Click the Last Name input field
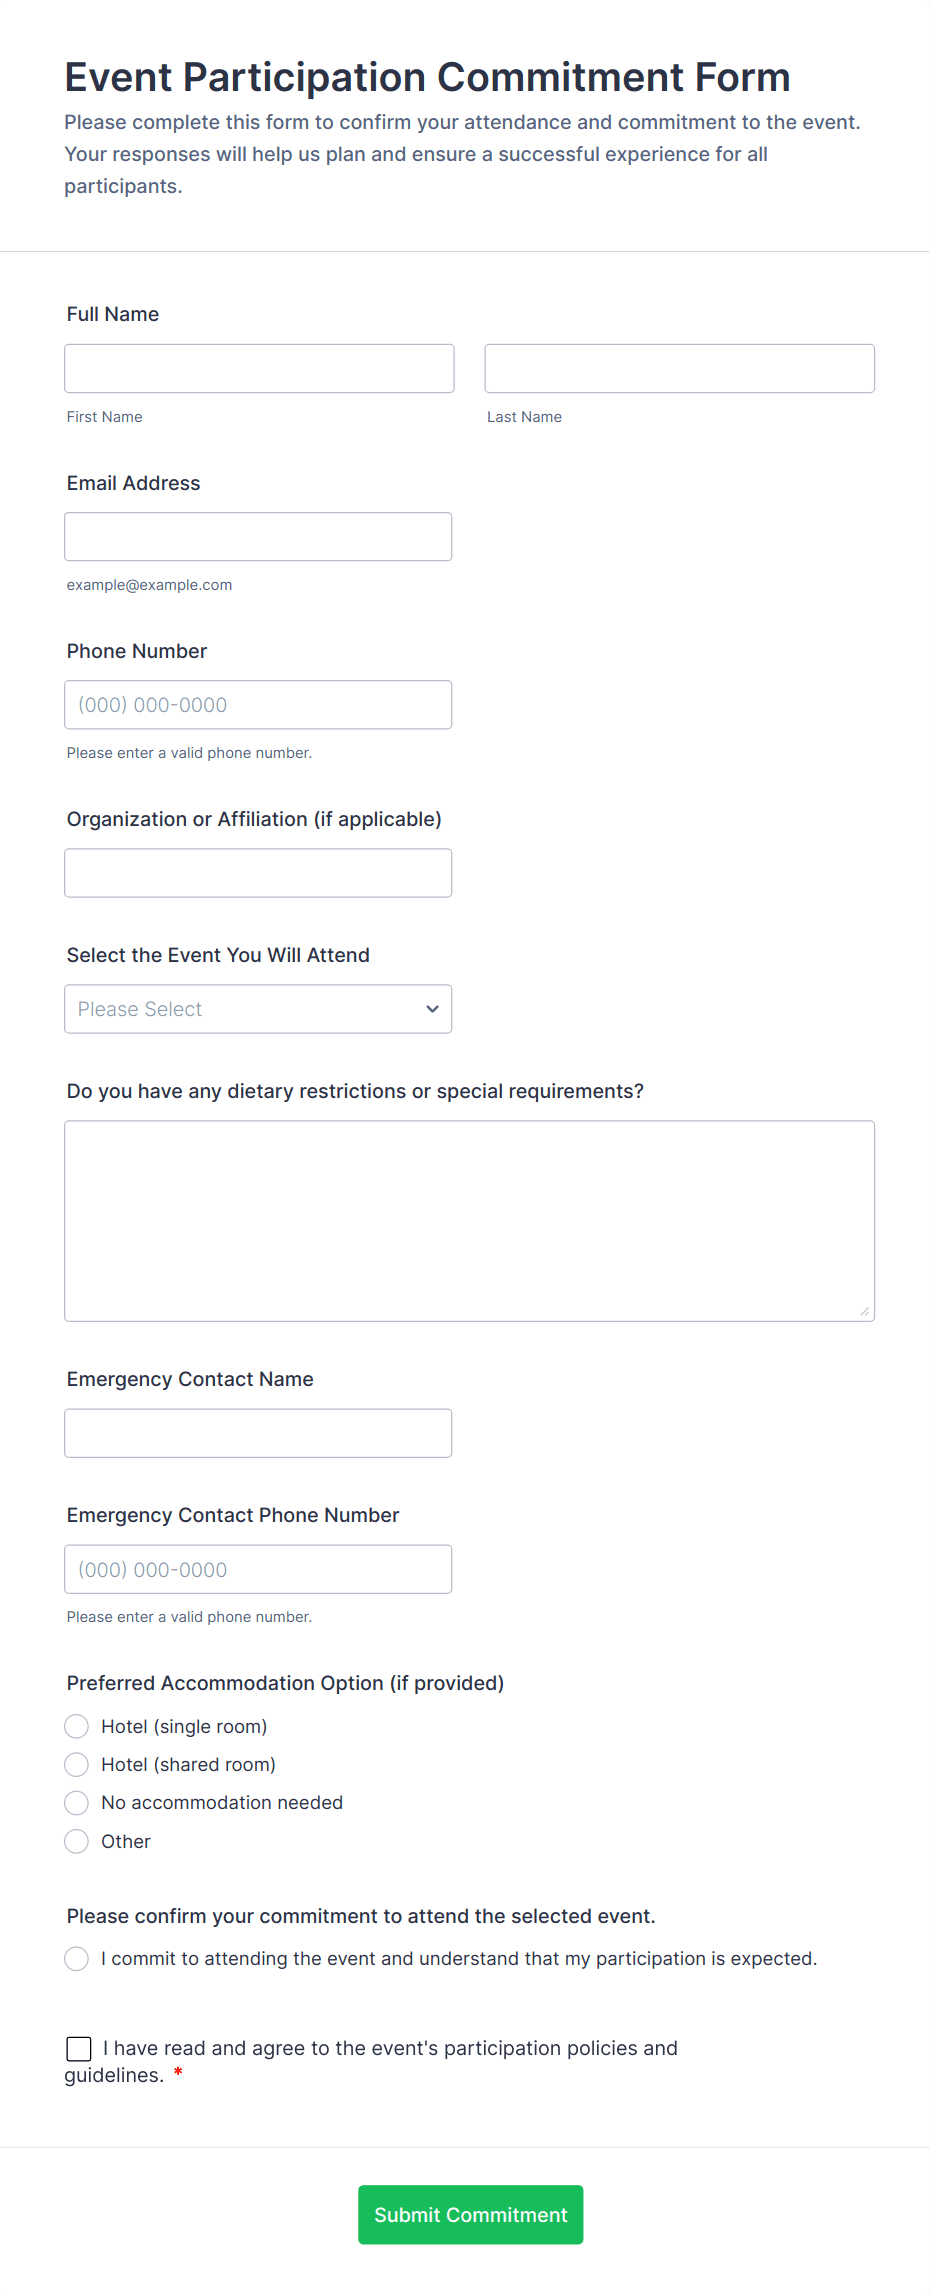The height and width of the screenshot is (2294, 930). click(x=679, y=368)
